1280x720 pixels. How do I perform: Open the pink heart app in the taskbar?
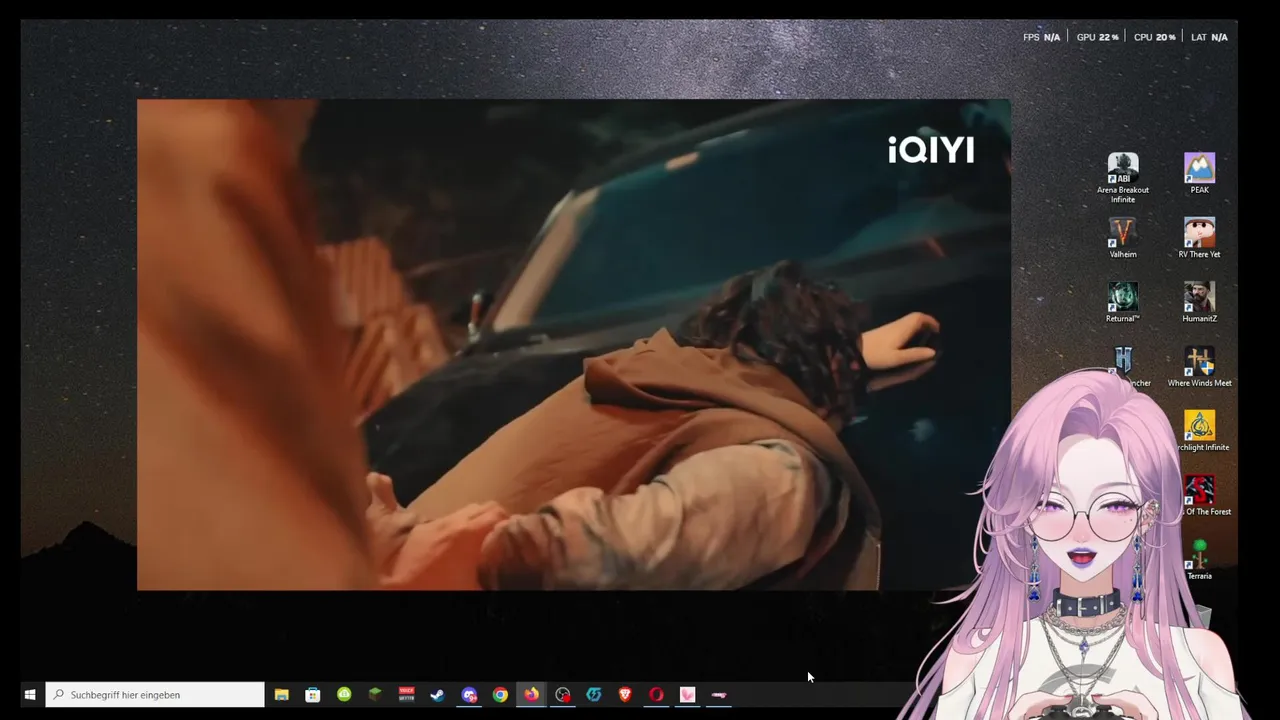[687, 695]
